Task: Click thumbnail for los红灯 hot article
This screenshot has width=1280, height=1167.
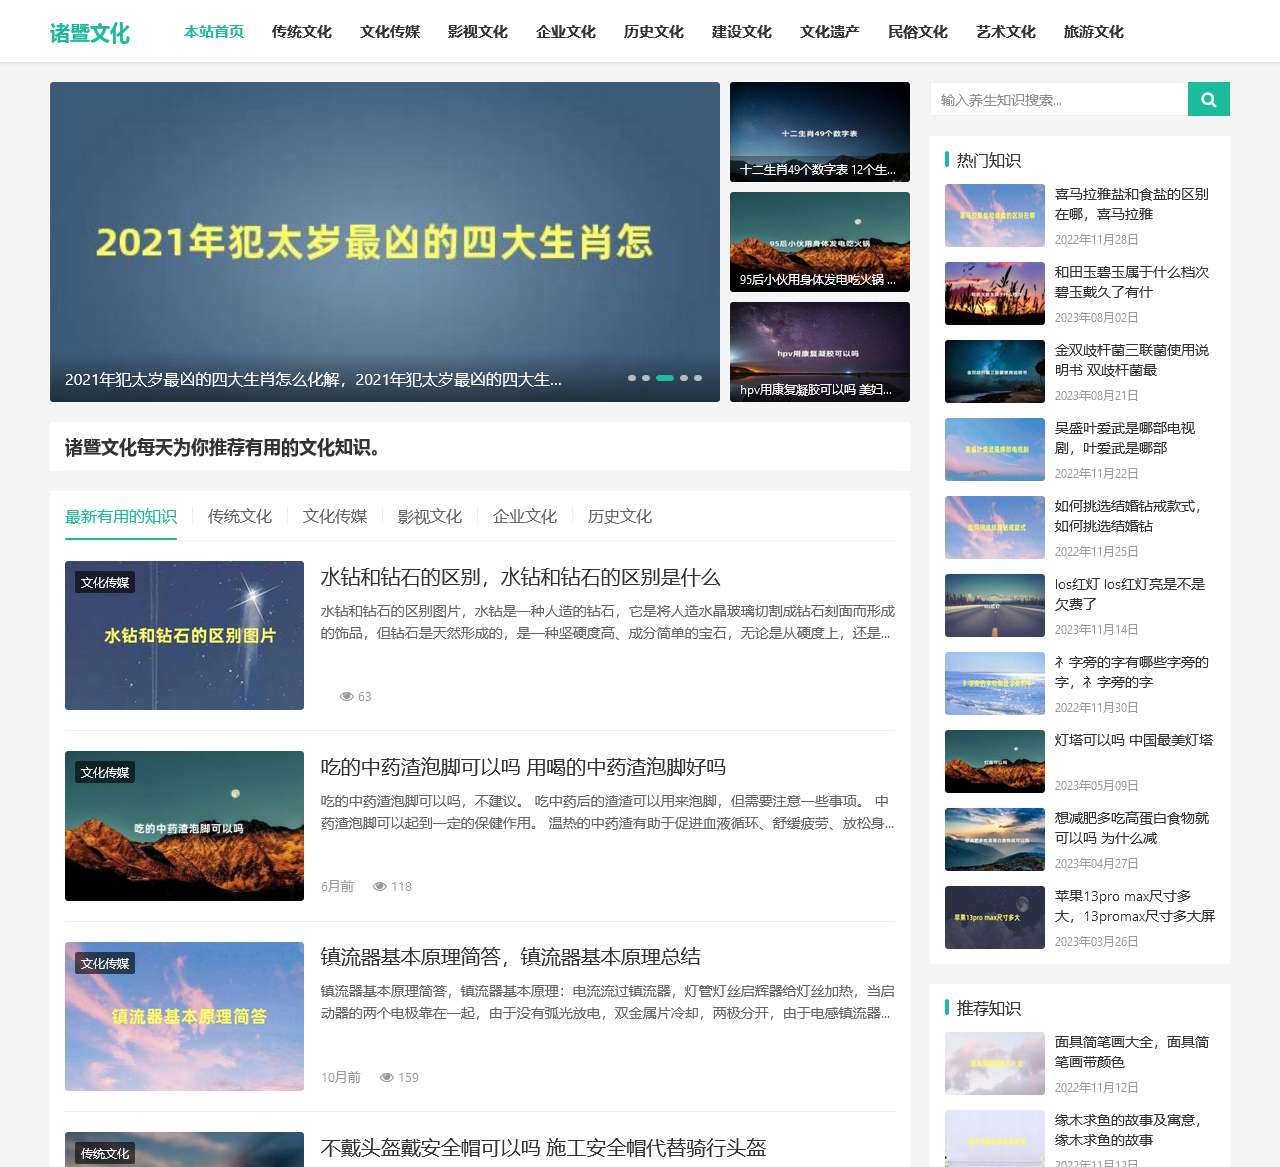Action: point(995,605)
